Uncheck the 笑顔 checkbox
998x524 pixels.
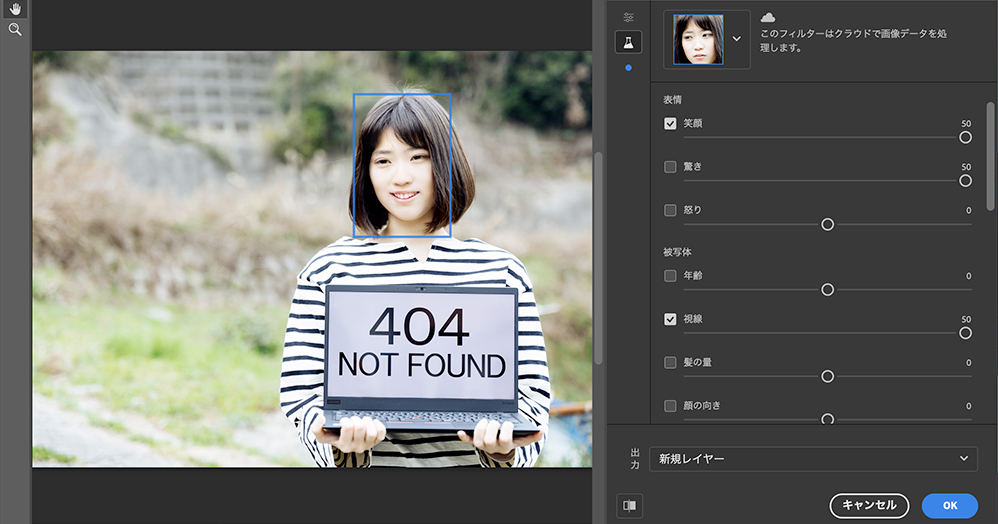click(x=670, y=124)
